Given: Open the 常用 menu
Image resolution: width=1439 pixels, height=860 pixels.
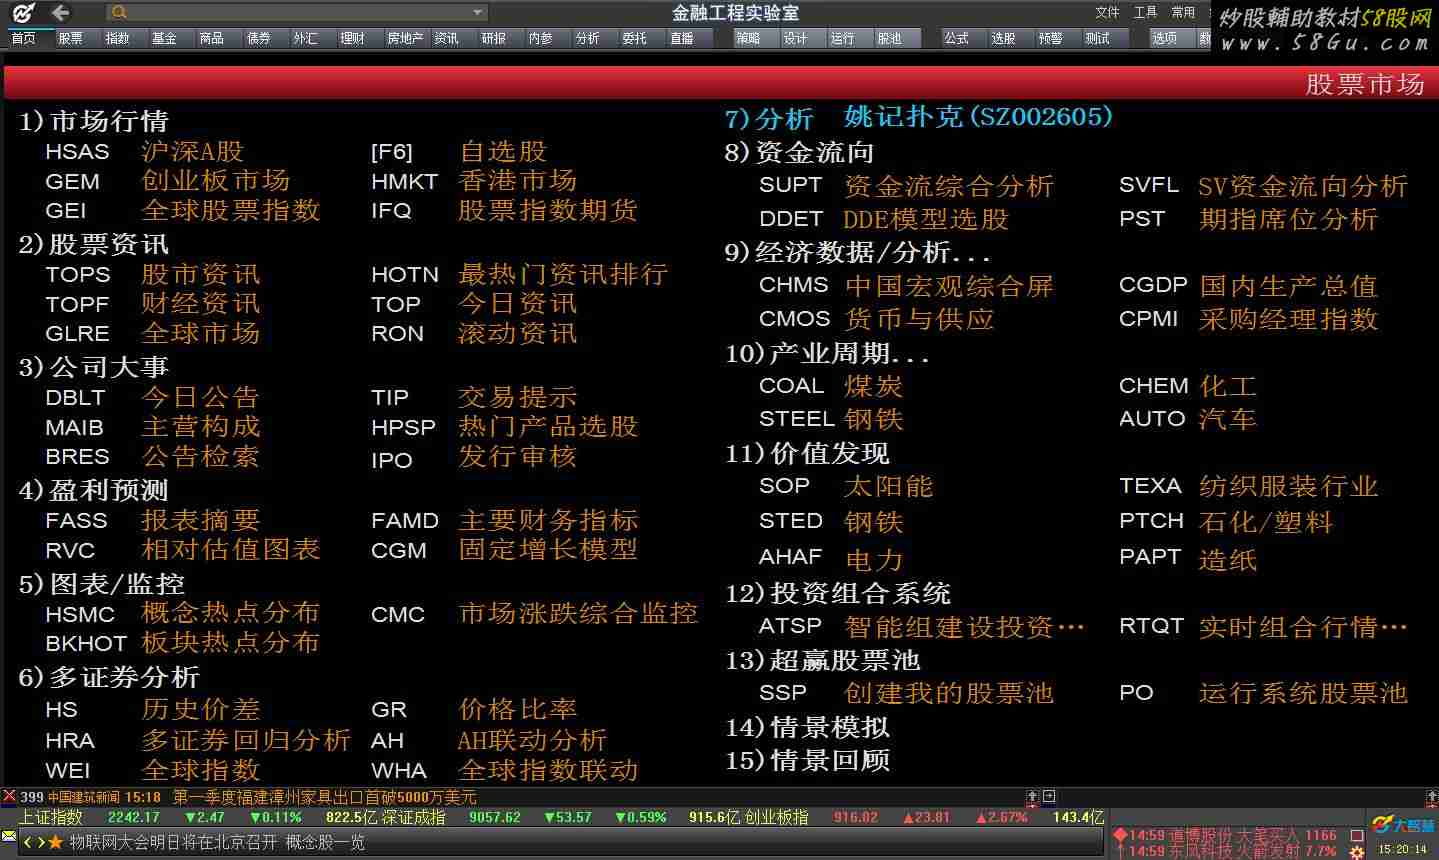Looking at the screenshot, I should pyautogui.click(x=1183, y=12).
